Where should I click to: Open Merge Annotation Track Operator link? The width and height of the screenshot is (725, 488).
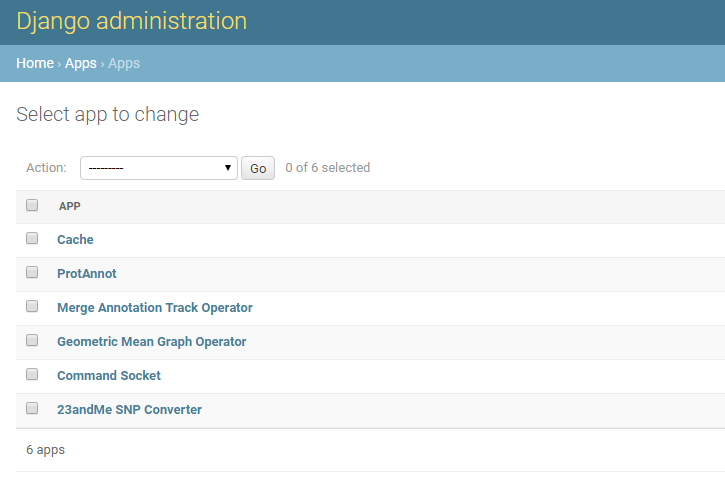coord(154,308)
